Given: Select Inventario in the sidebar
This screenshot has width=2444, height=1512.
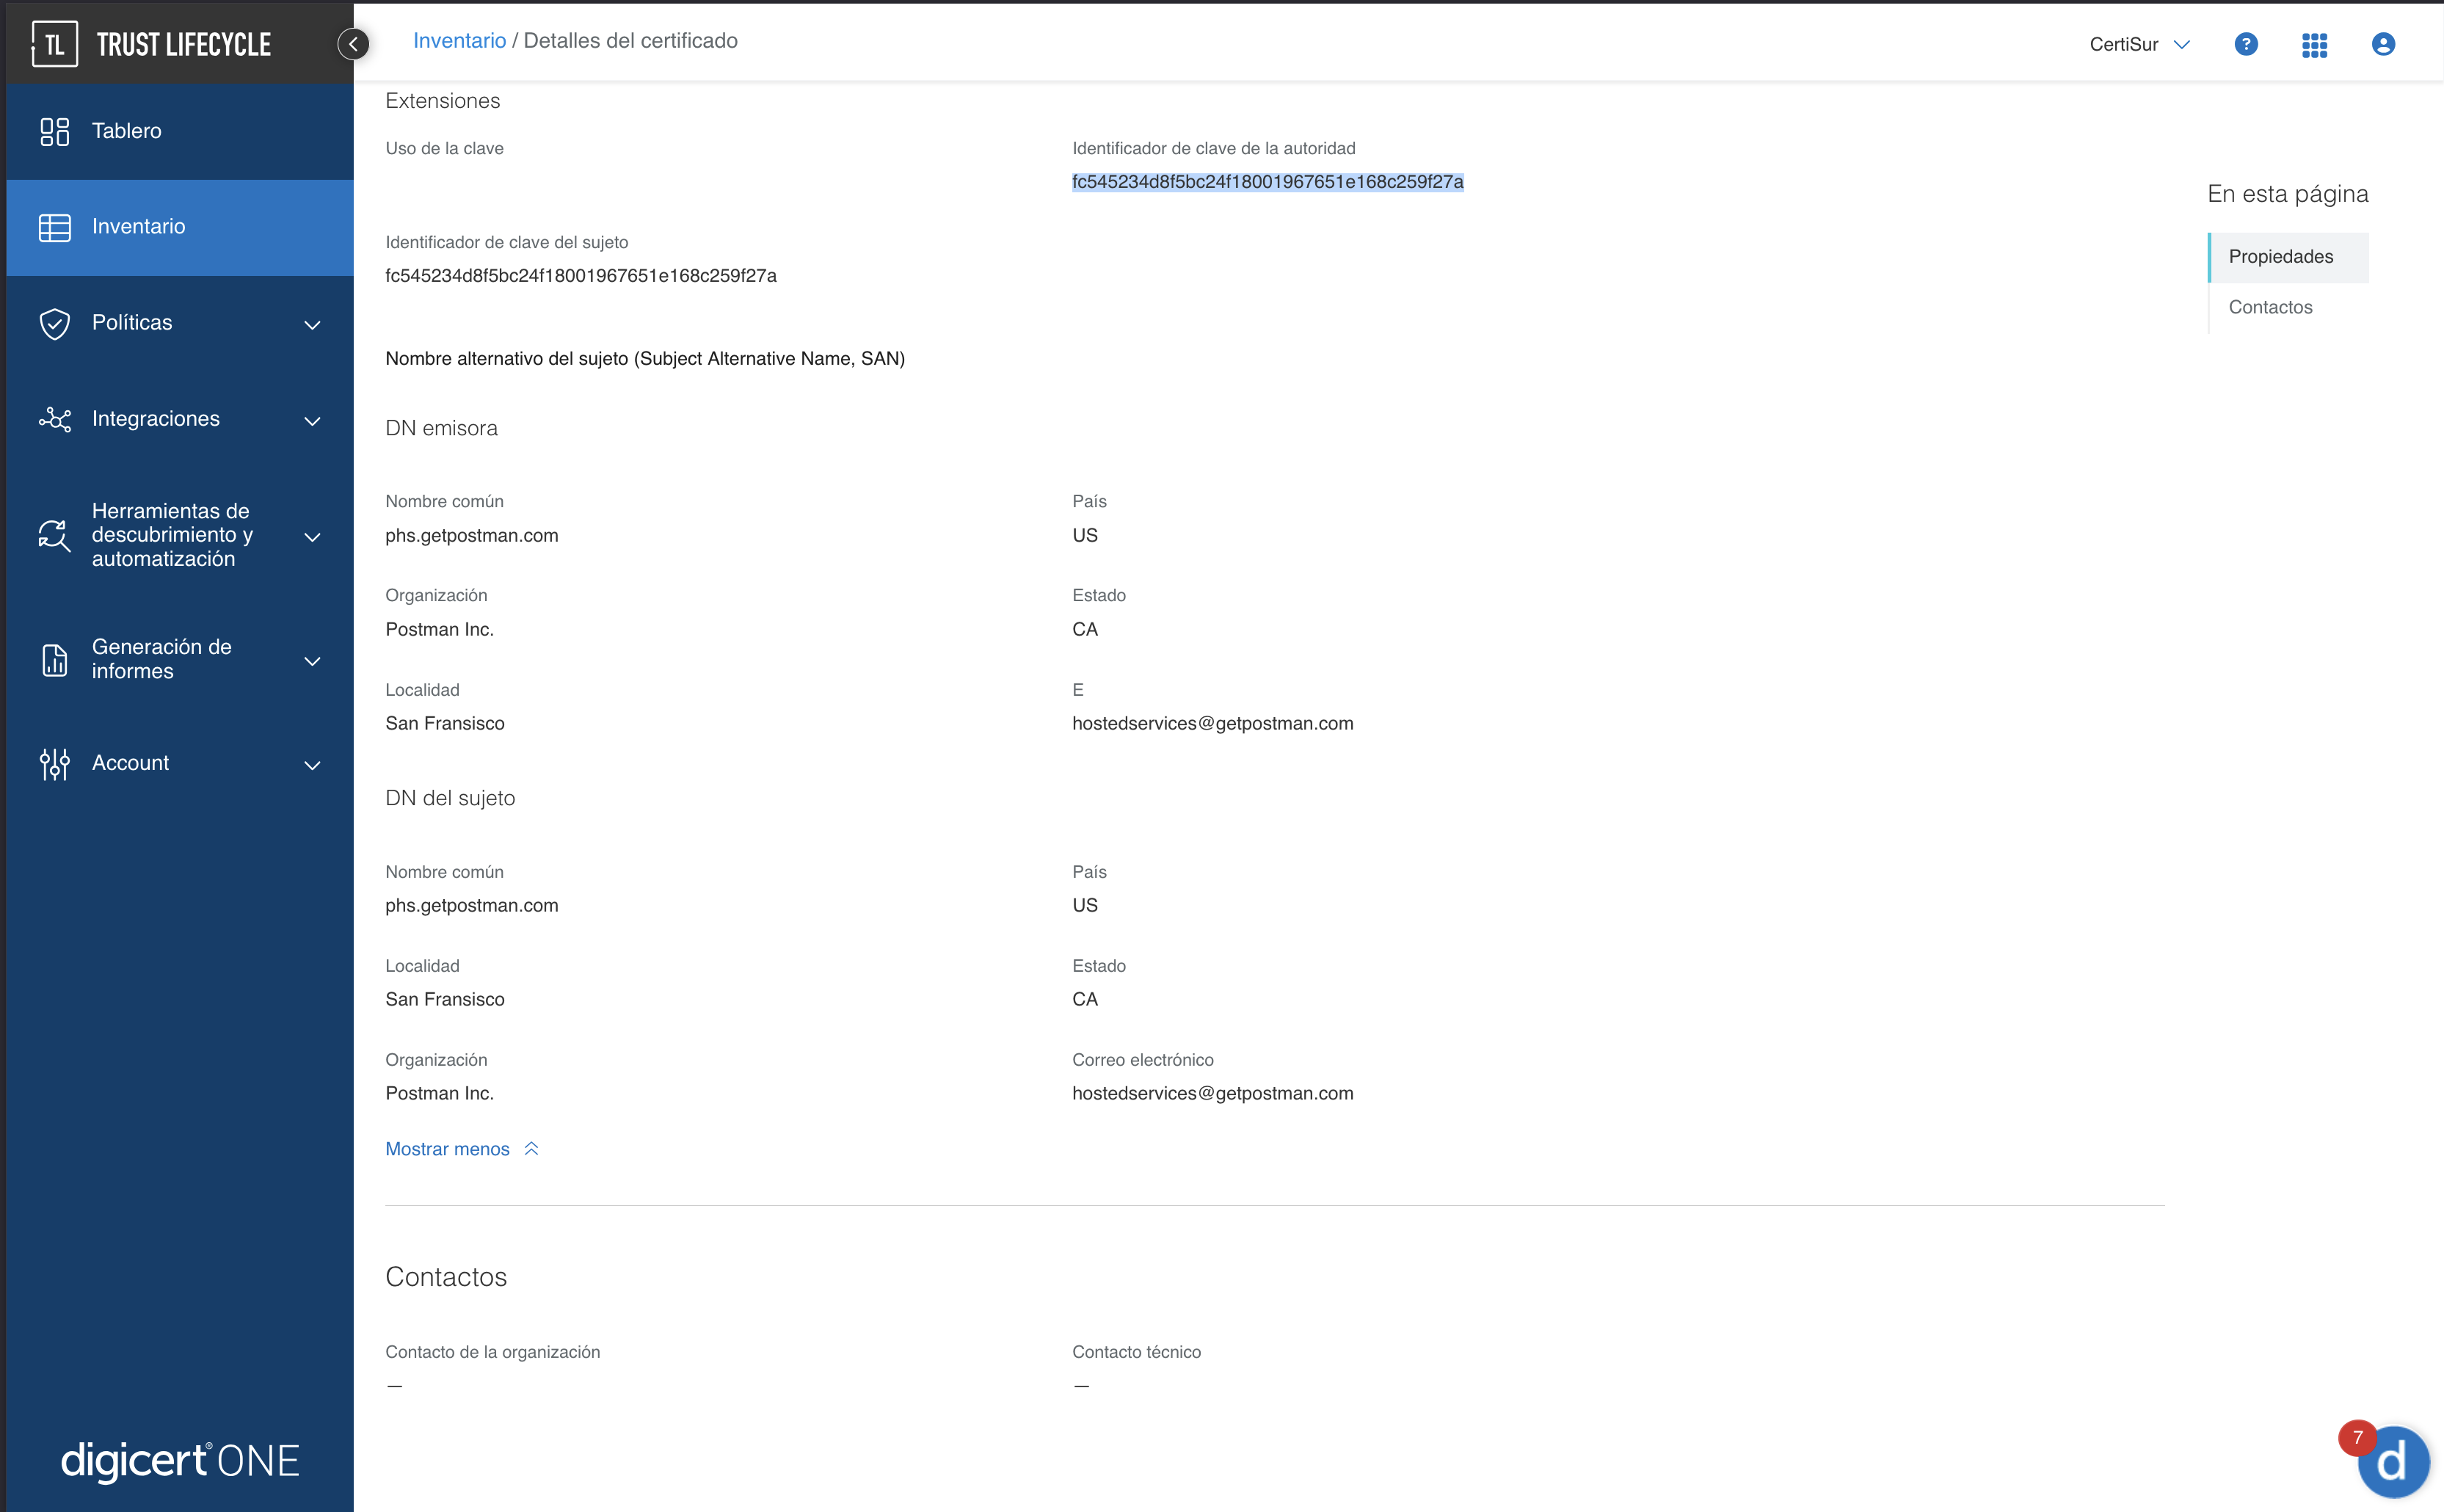Looking at the screenshot, I should click(x=180, y=227).
